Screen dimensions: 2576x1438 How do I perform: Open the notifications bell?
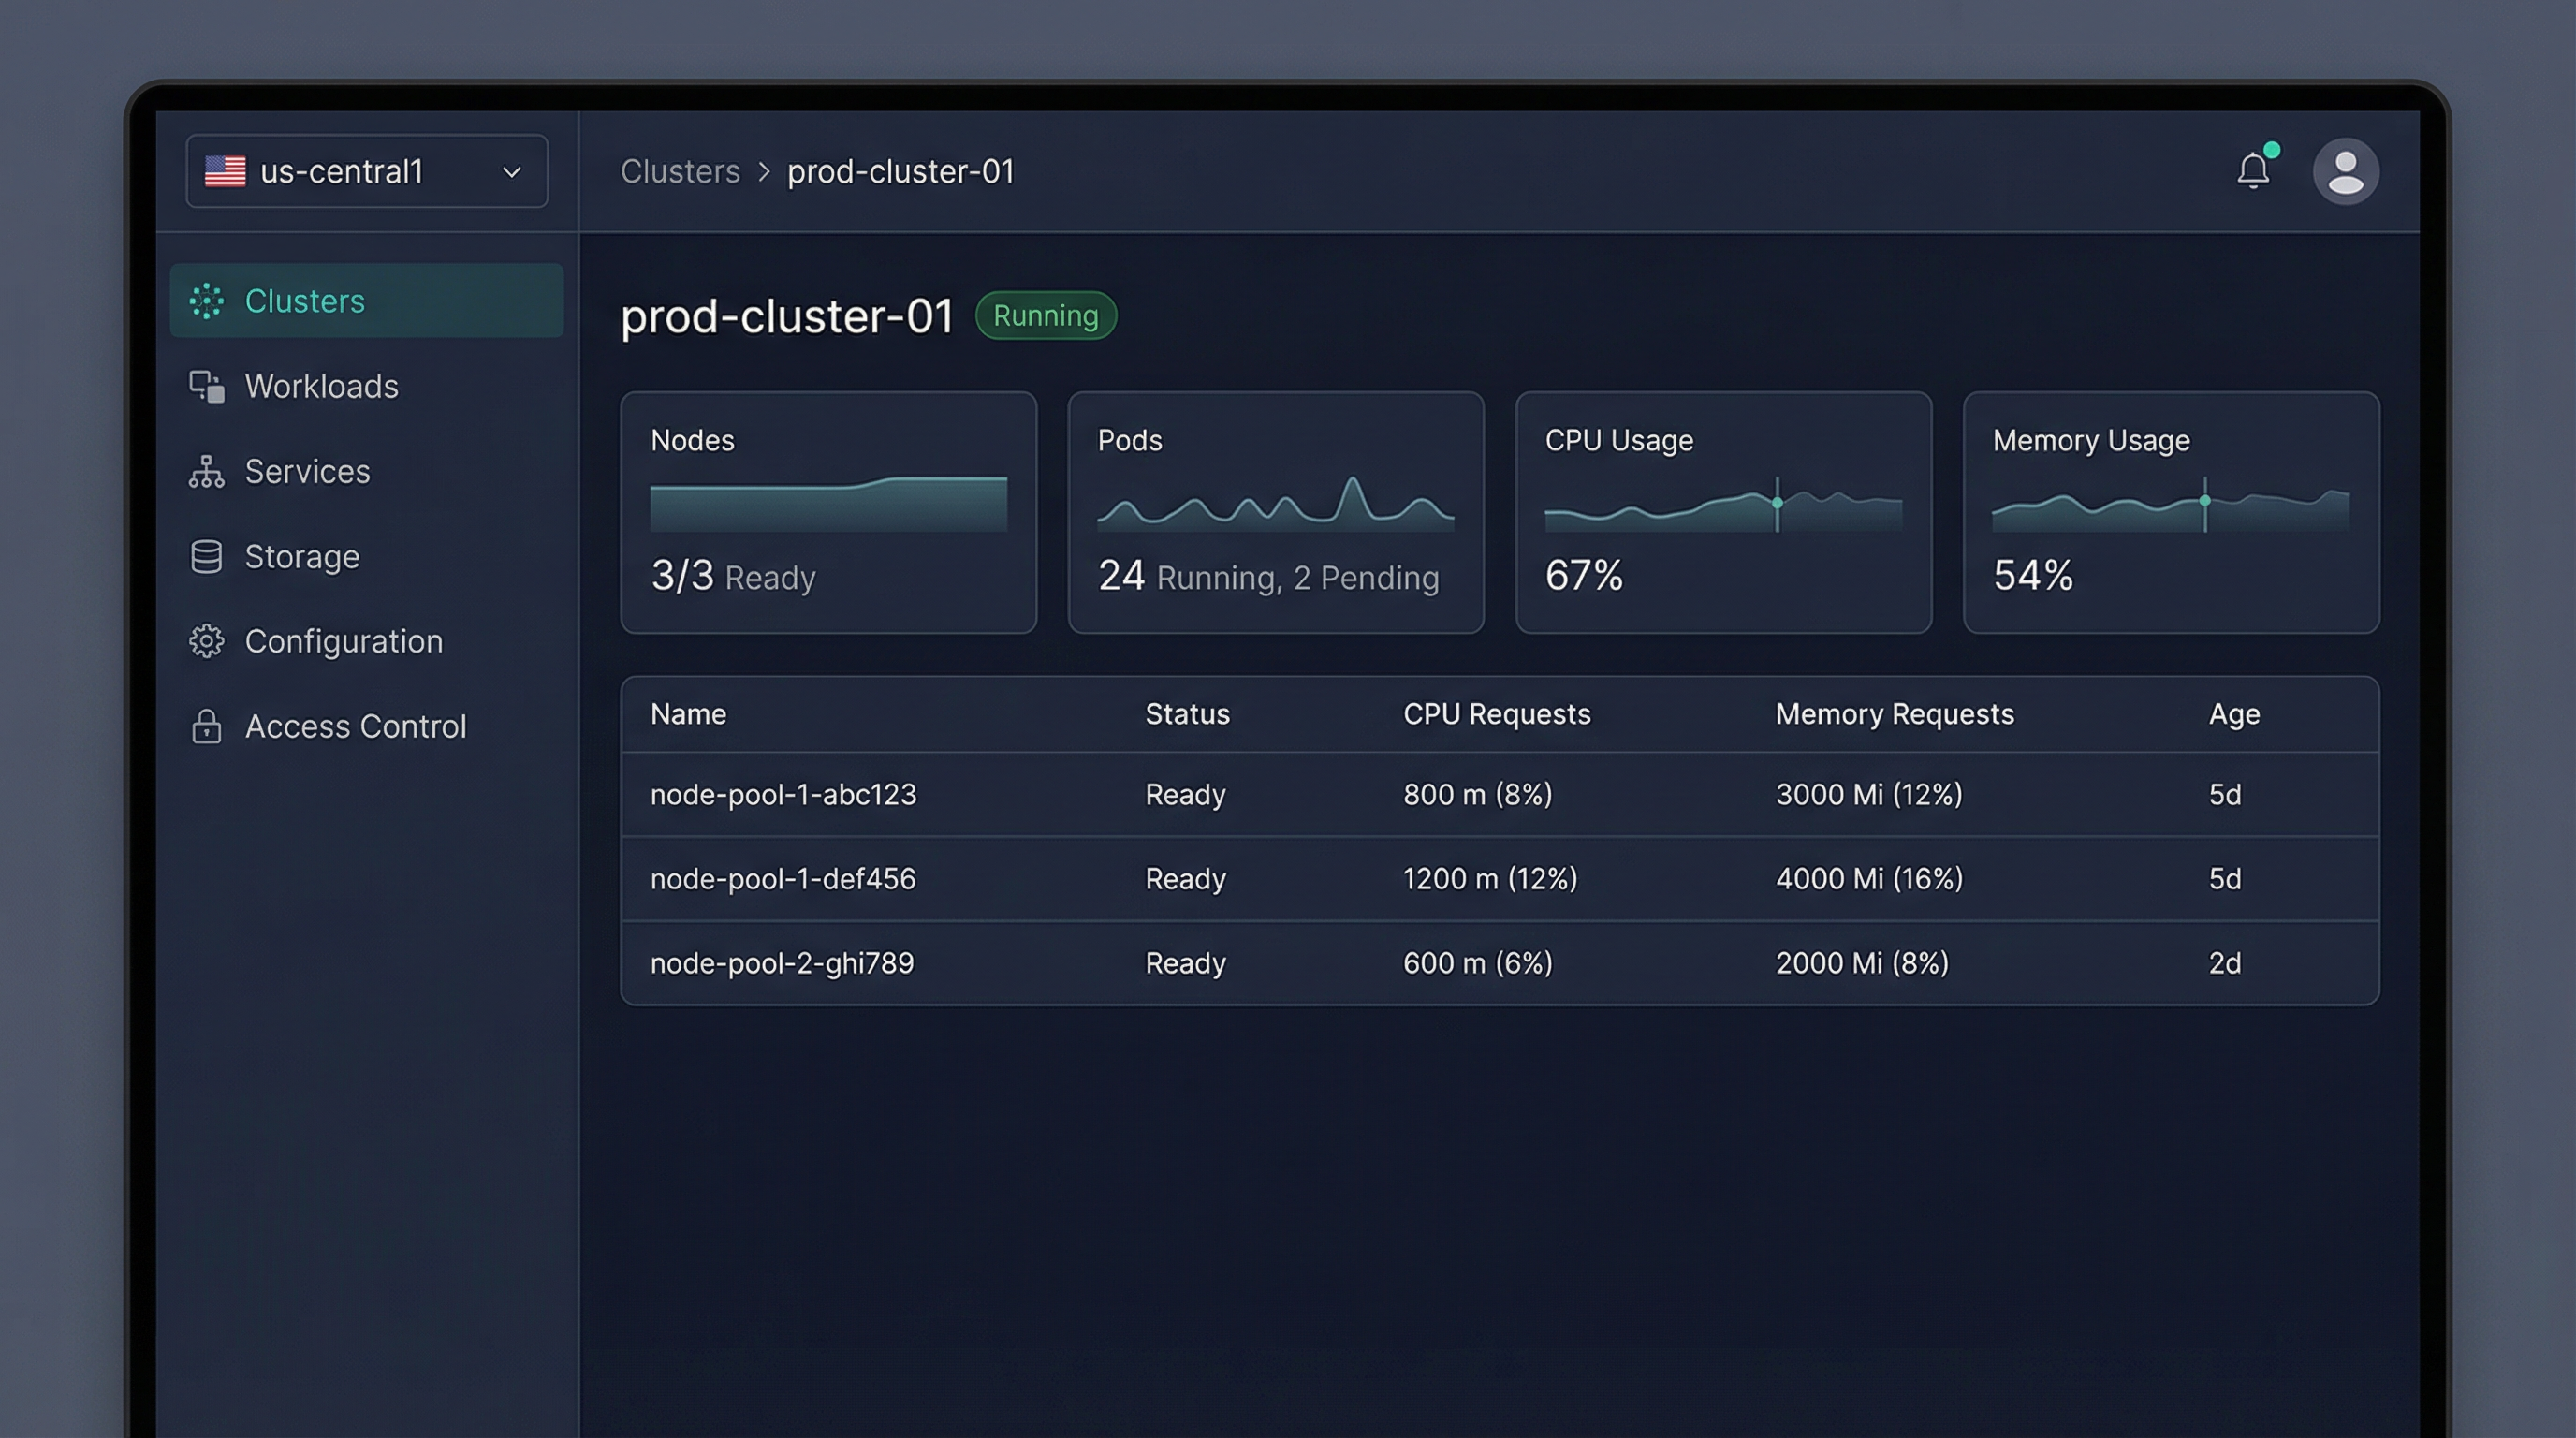point(2252,171)
